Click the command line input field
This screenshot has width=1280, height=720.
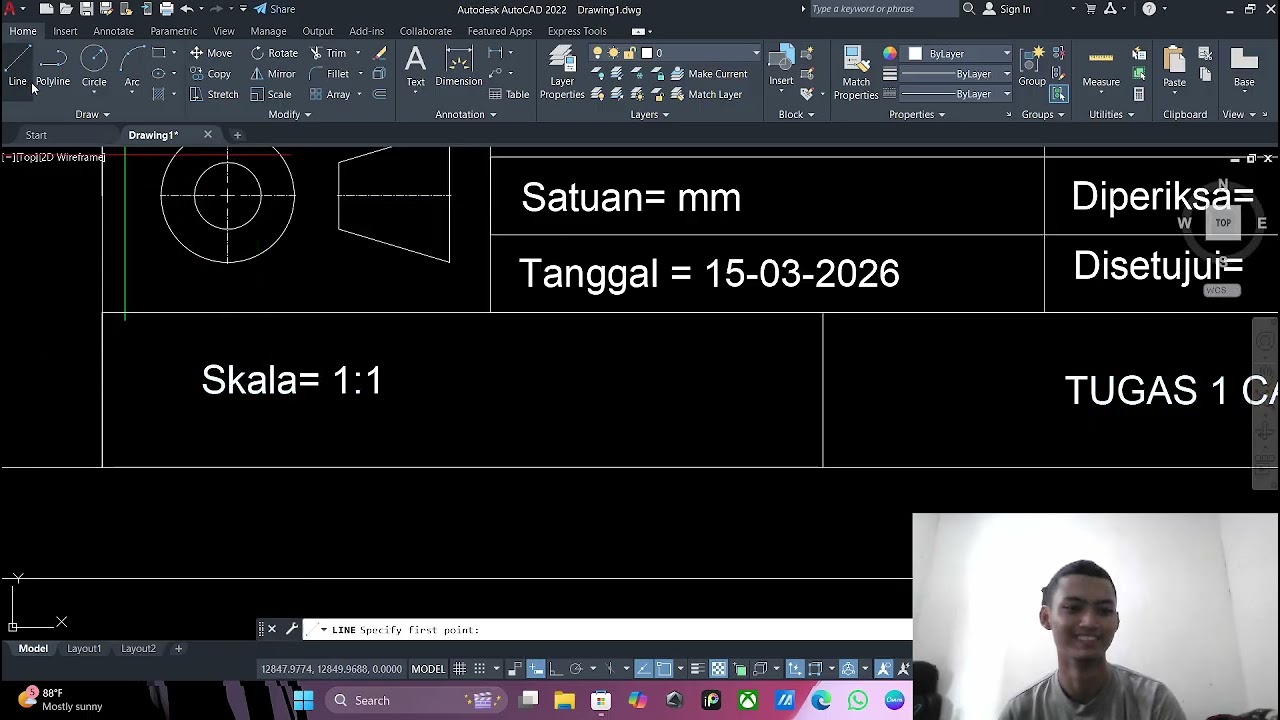click(x=607, y=630)
